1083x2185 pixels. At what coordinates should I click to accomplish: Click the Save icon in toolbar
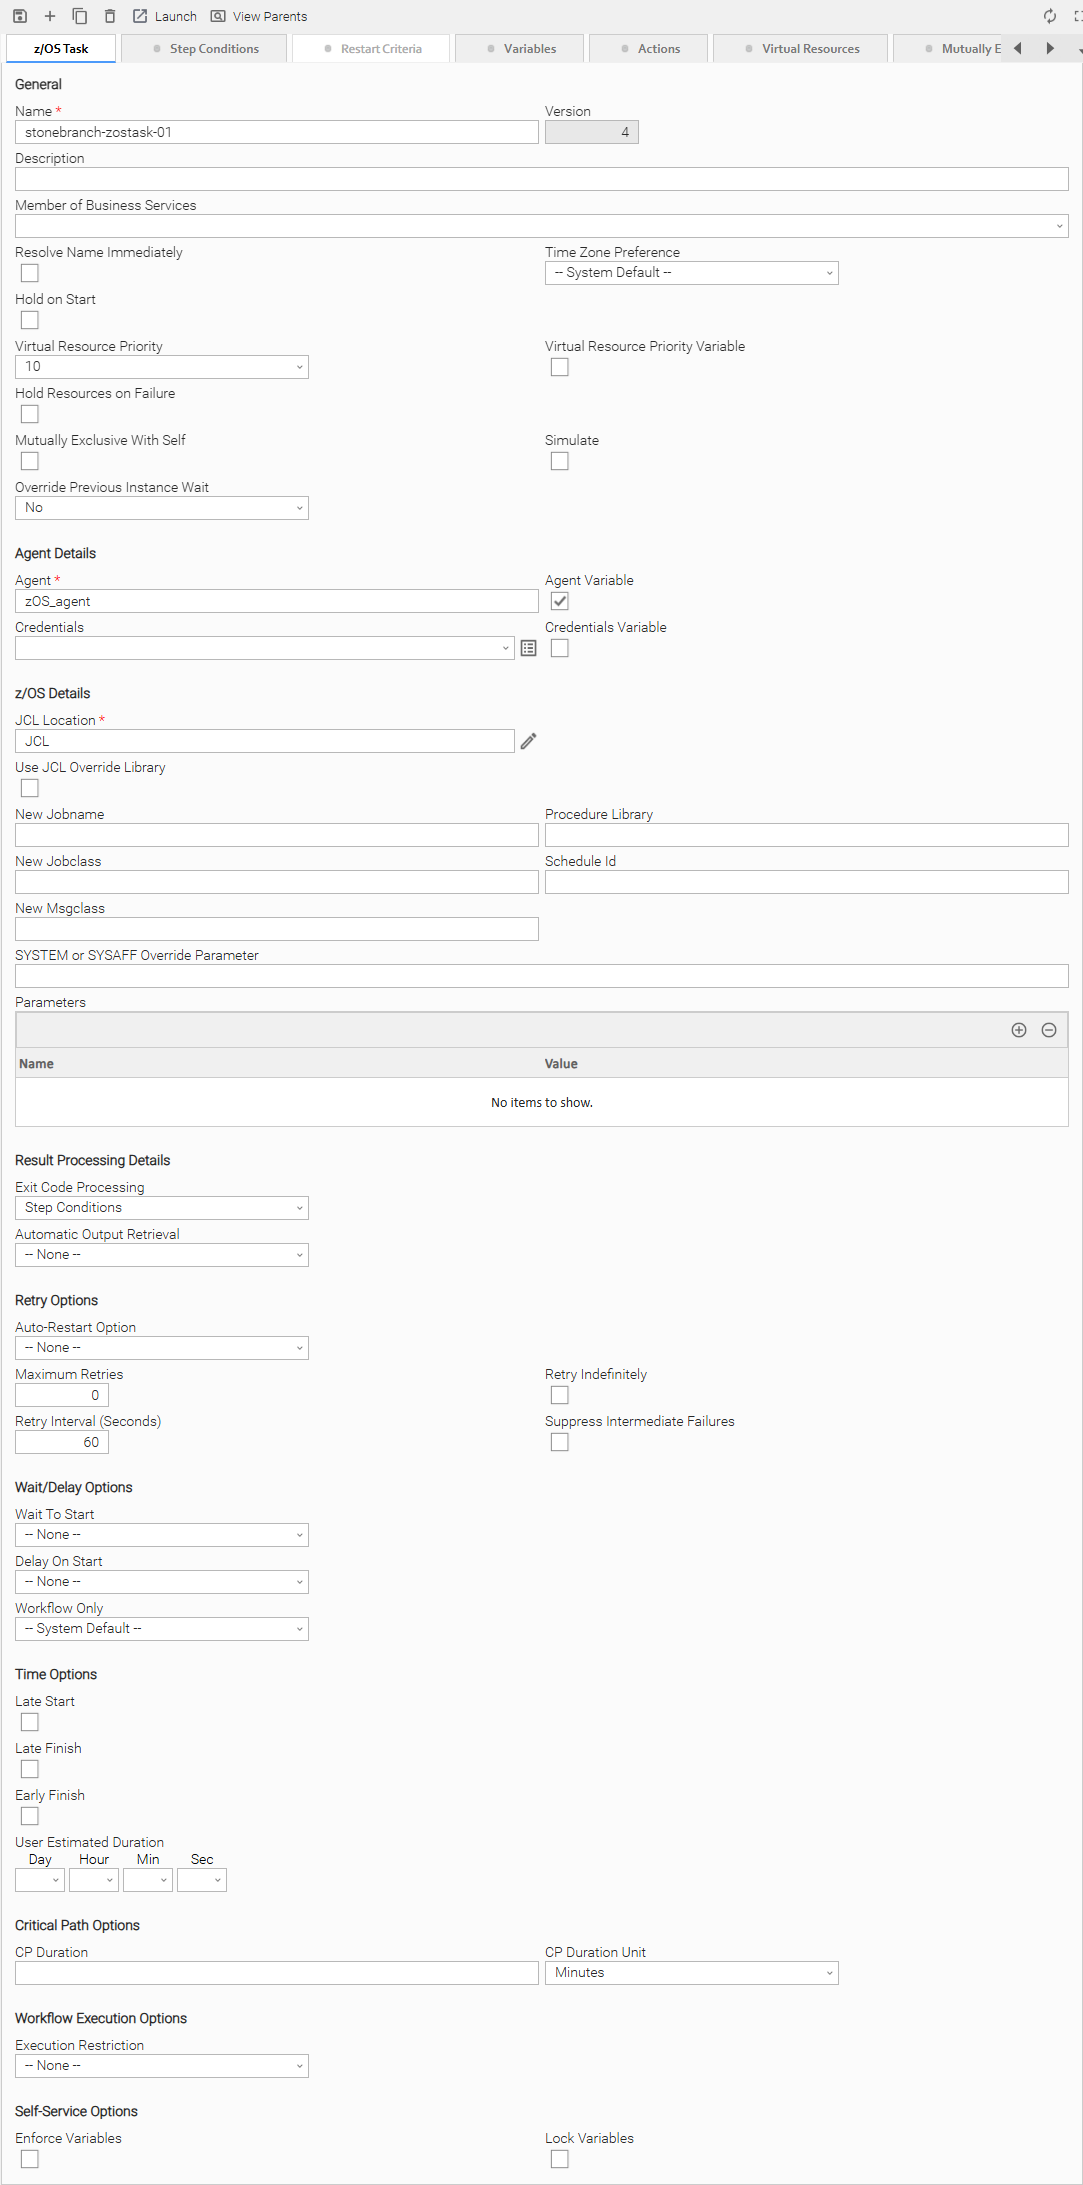tap(20, 16)
